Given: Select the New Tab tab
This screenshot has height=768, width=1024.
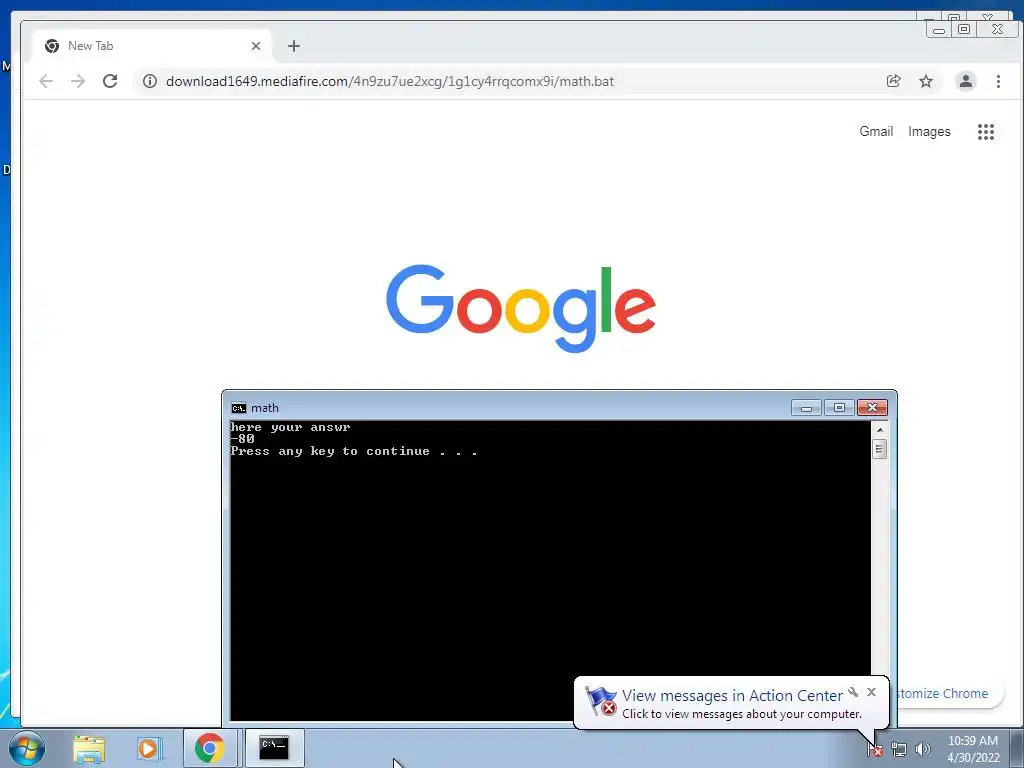Looking at the screenshot, I should pyautogui.click(x=152, y=46).
